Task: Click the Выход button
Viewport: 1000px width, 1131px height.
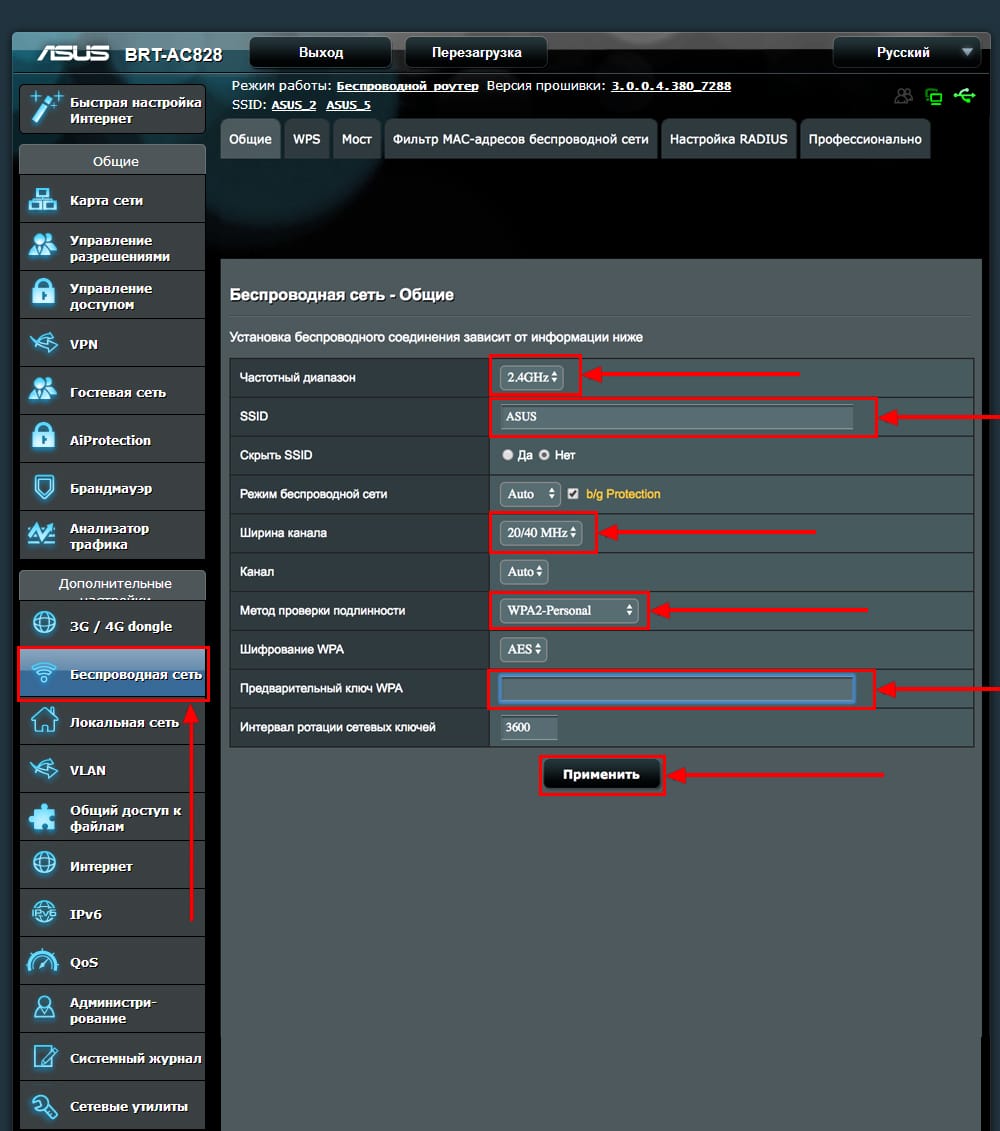Action: (x=321, y=53)
